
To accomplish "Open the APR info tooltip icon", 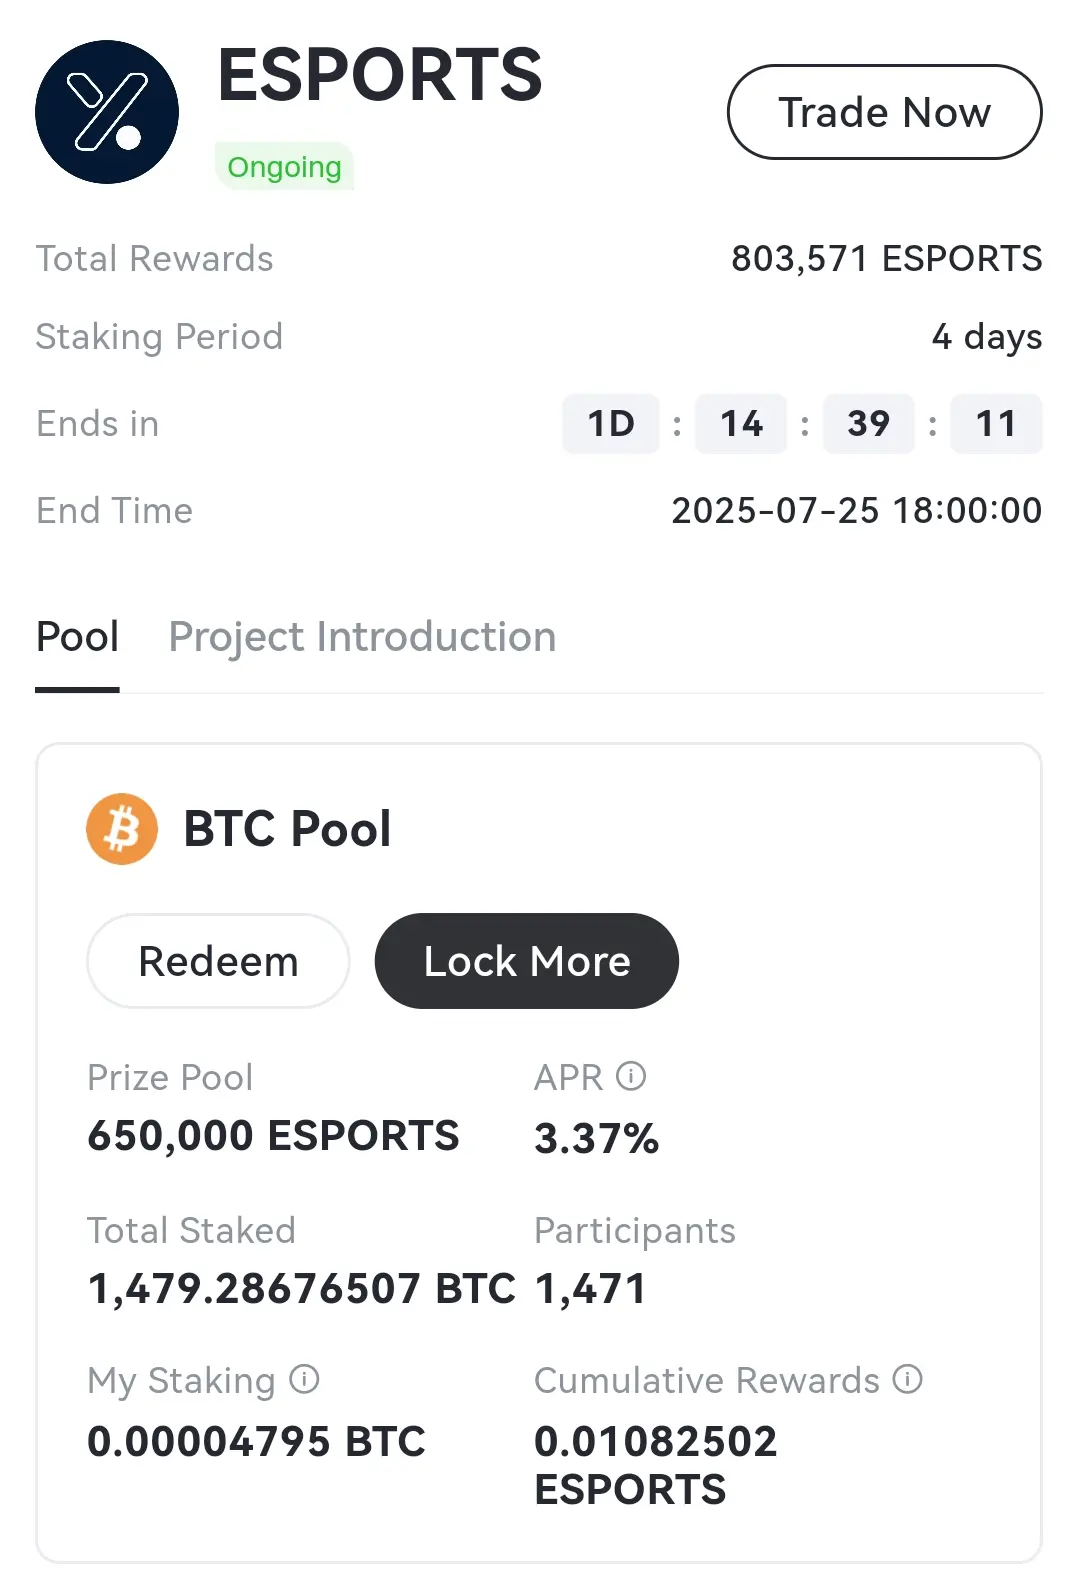I will click(x=631, y=1076).
